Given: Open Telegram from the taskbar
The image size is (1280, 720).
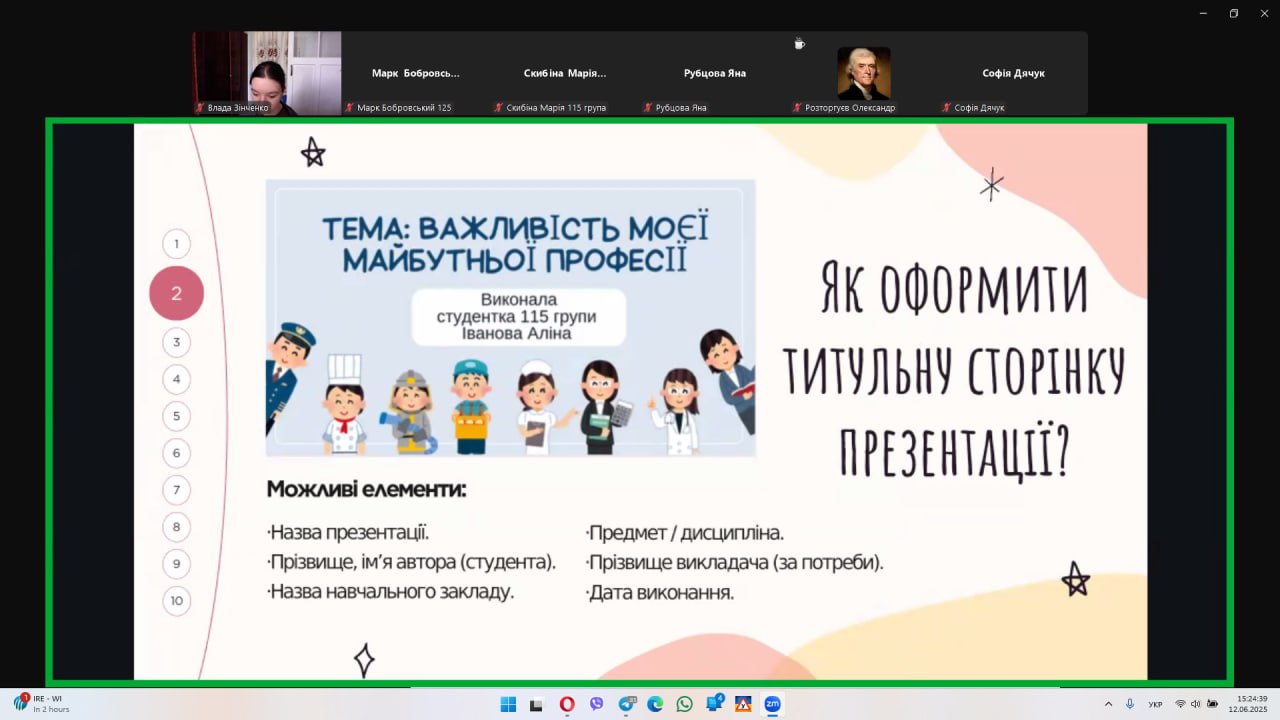Looking at the screenshot, I should click(627, 704).
